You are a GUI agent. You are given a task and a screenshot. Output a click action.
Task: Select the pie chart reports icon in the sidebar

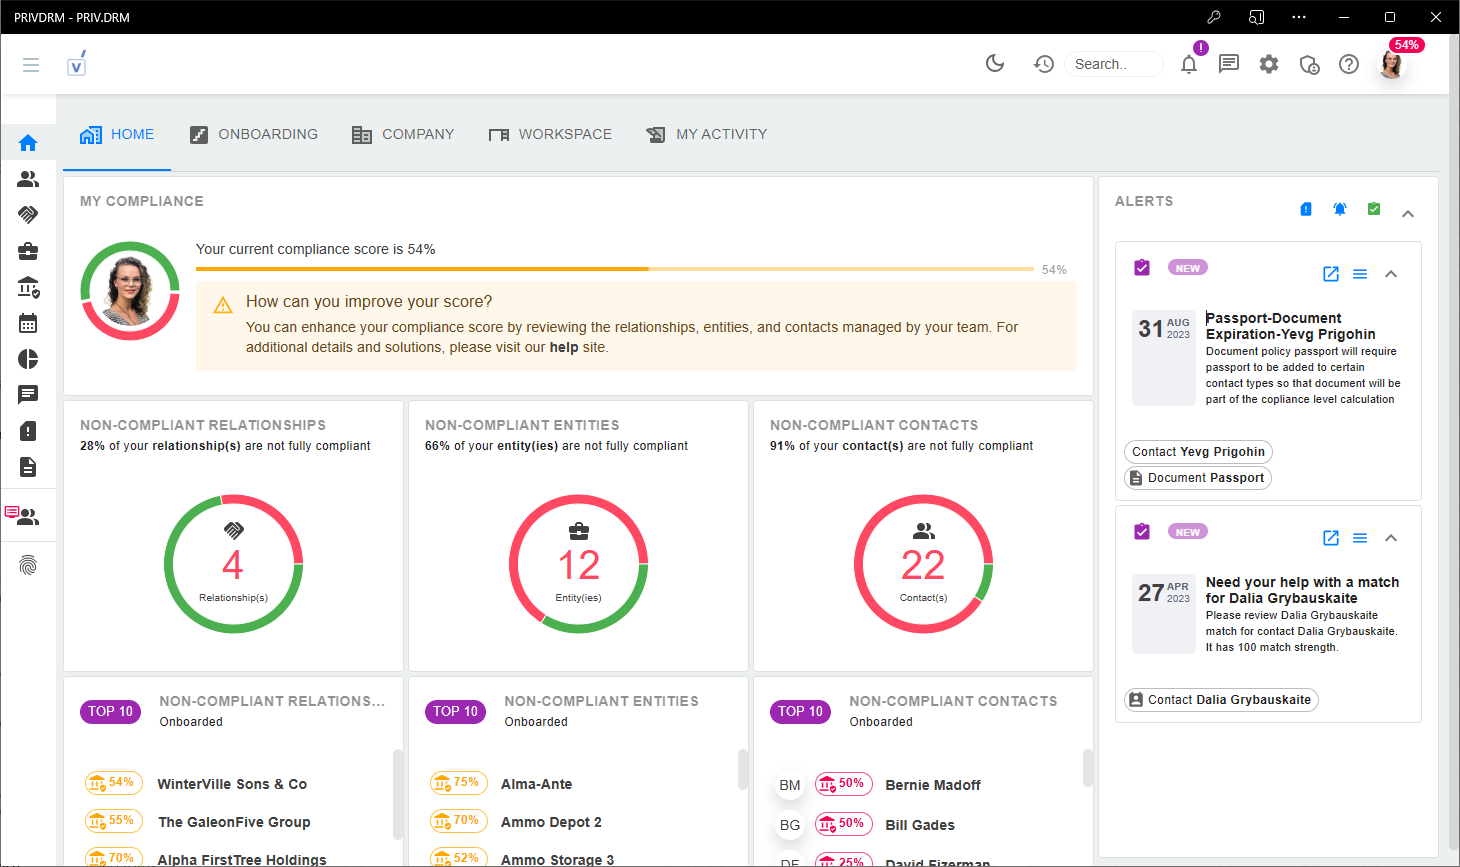click(x=28, y=359)
